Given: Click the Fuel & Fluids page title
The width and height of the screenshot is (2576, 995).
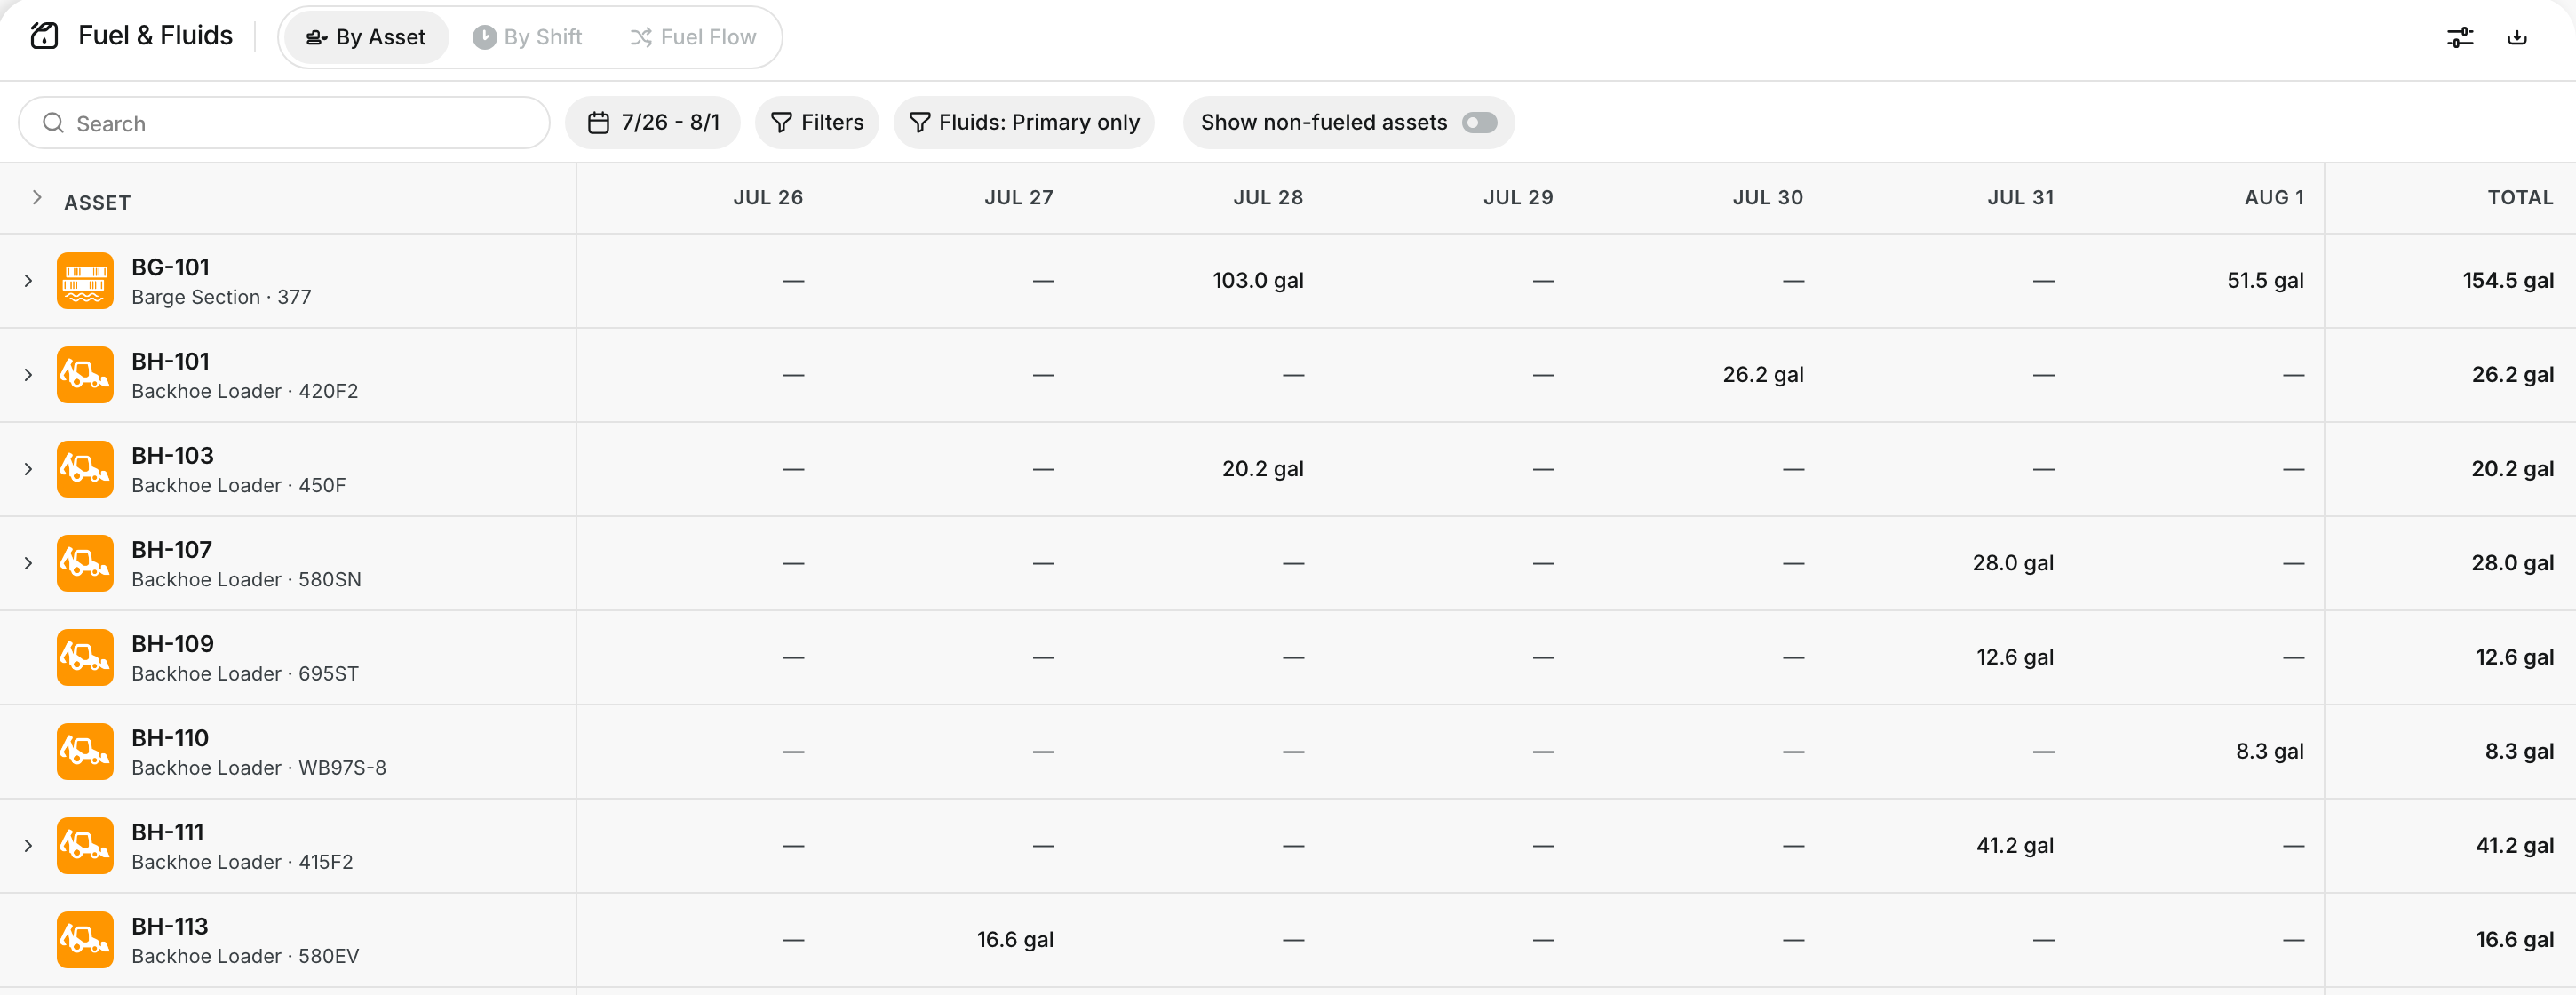Looking at the screenshot, I should pos(155,36).
